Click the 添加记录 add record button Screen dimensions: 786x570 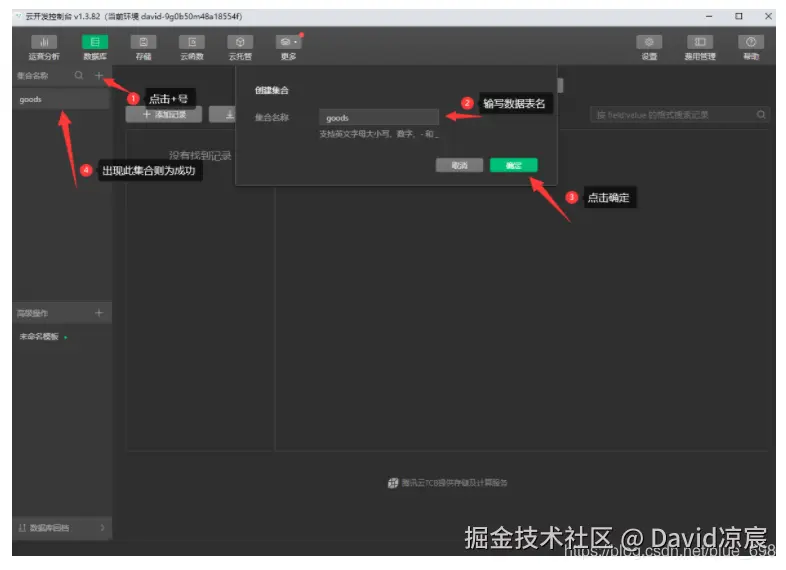coord(164,114)
